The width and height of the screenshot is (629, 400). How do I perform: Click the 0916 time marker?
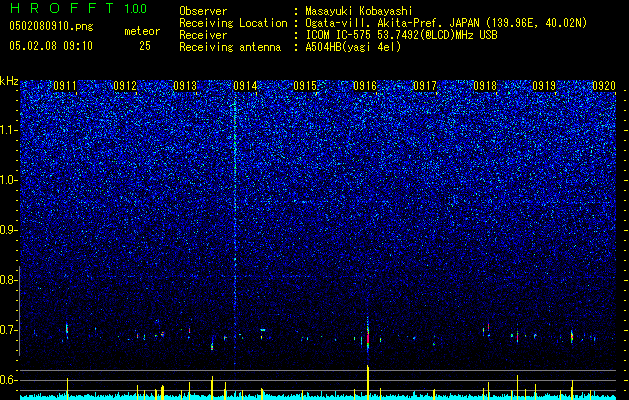point(365,86)
